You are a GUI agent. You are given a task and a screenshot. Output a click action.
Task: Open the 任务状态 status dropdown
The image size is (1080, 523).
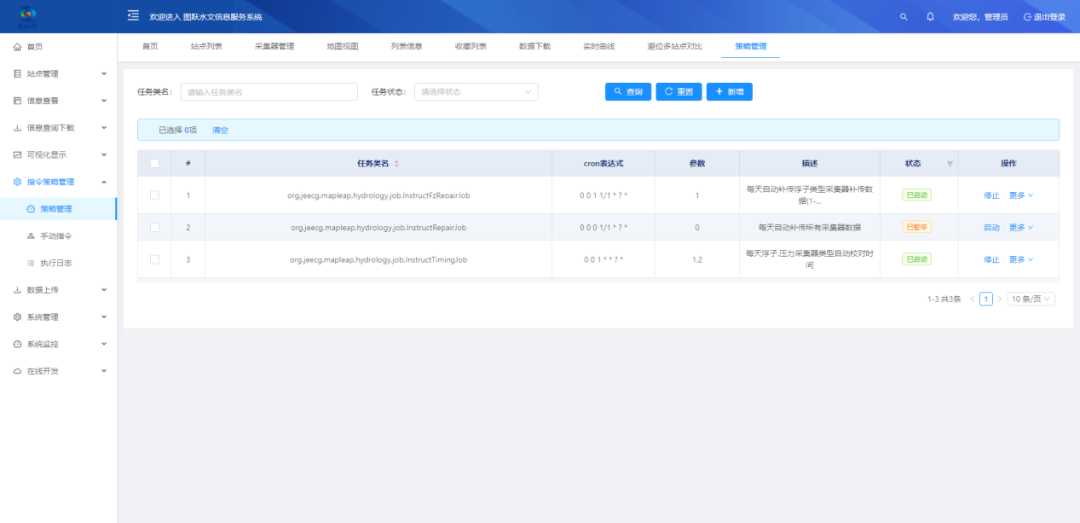476,92
